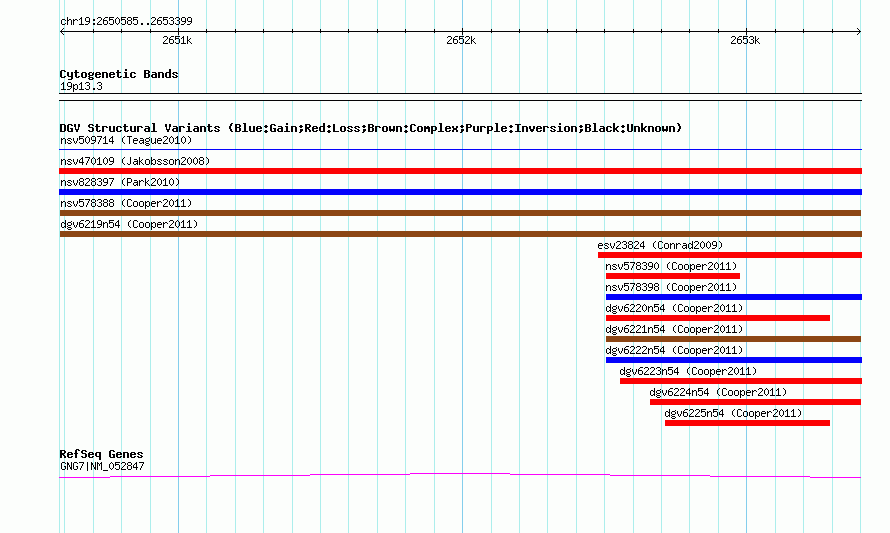Open the dgv6225n54 (Cooper2011) label

point(733,413)
